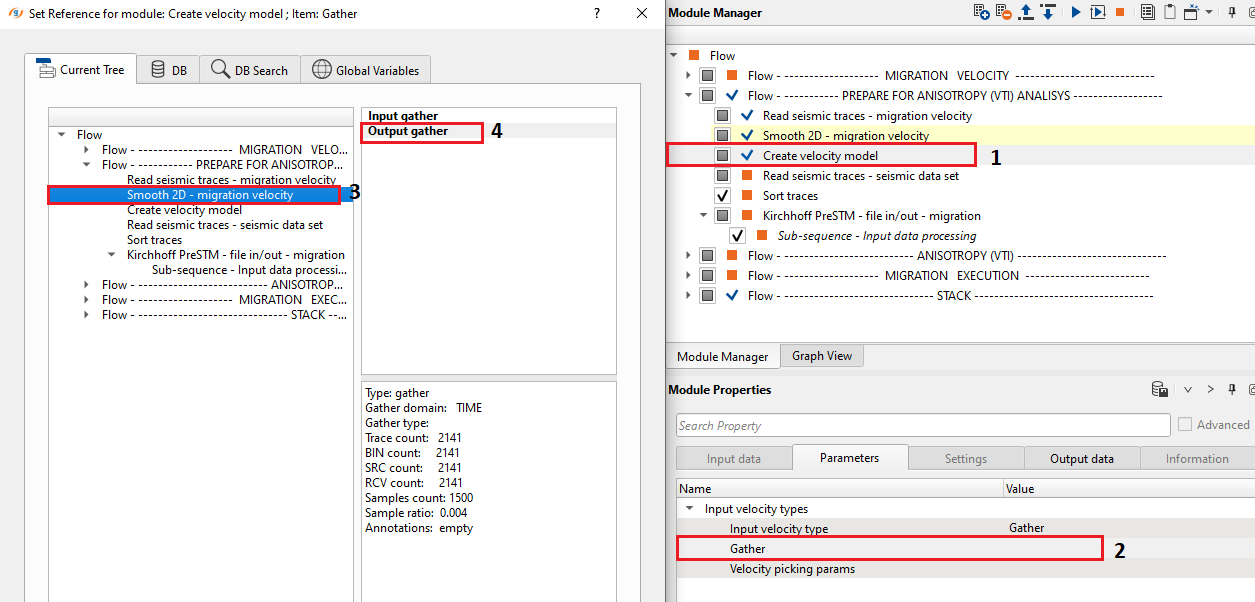Switch to the DB Search tab
The image size is (1255, 602).
[x=250, y=70]
